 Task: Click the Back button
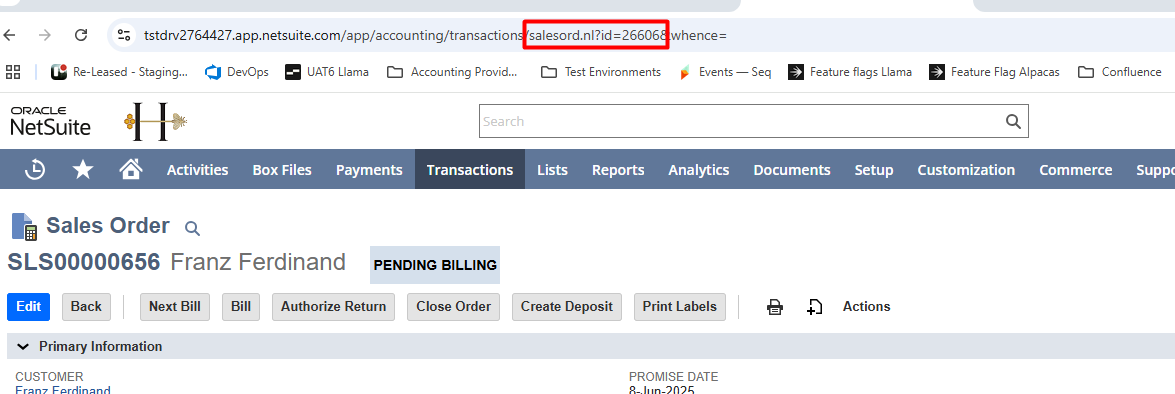[86, 306]
